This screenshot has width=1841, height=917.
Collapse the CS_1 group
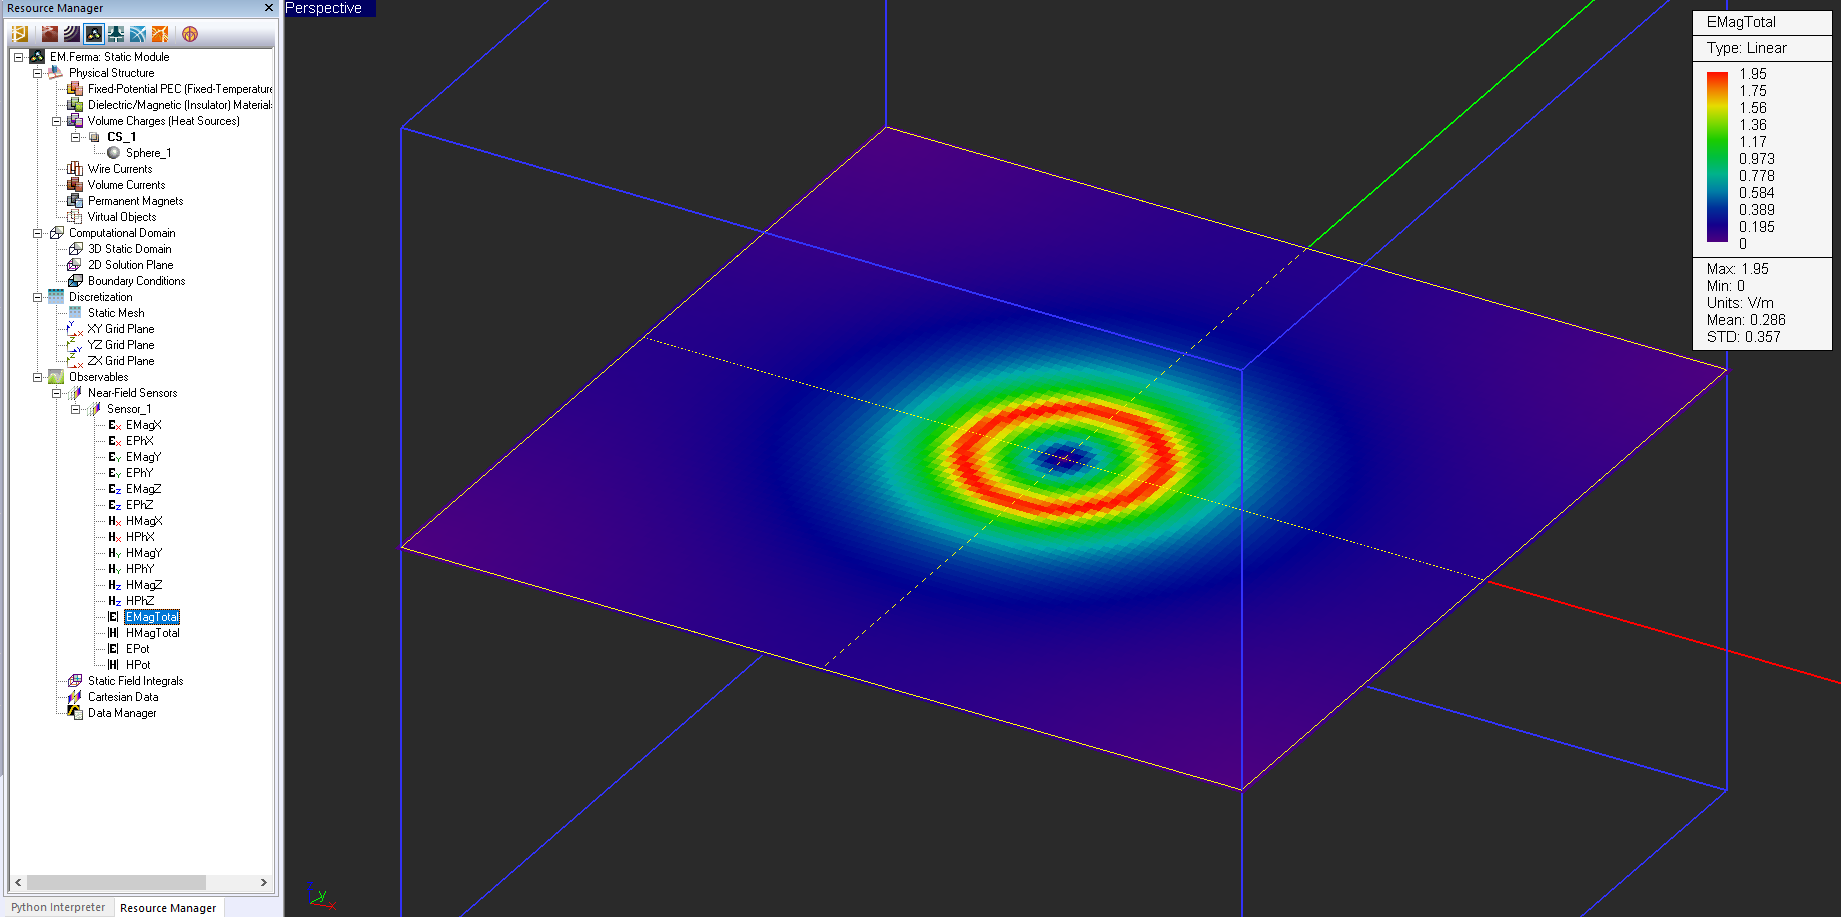[75, 137]
